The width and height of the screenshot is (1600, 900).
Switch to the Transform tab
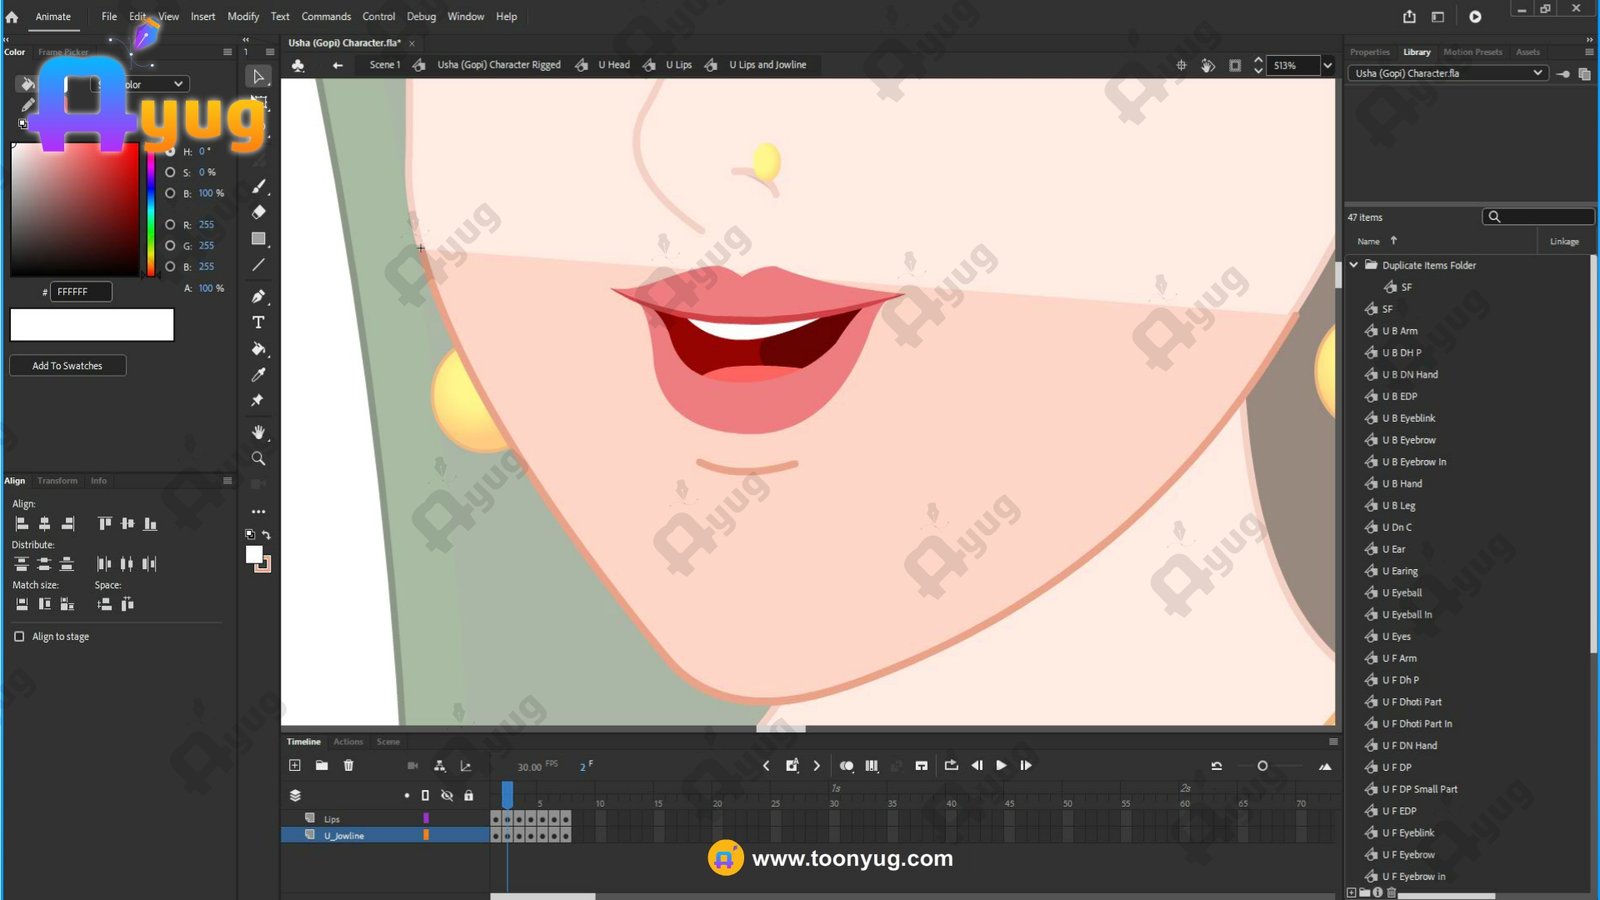point(57,480)
